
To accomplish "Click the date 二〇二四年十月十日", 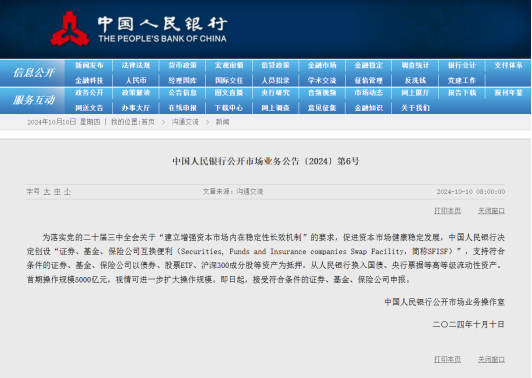I will [x=469, y=325].
